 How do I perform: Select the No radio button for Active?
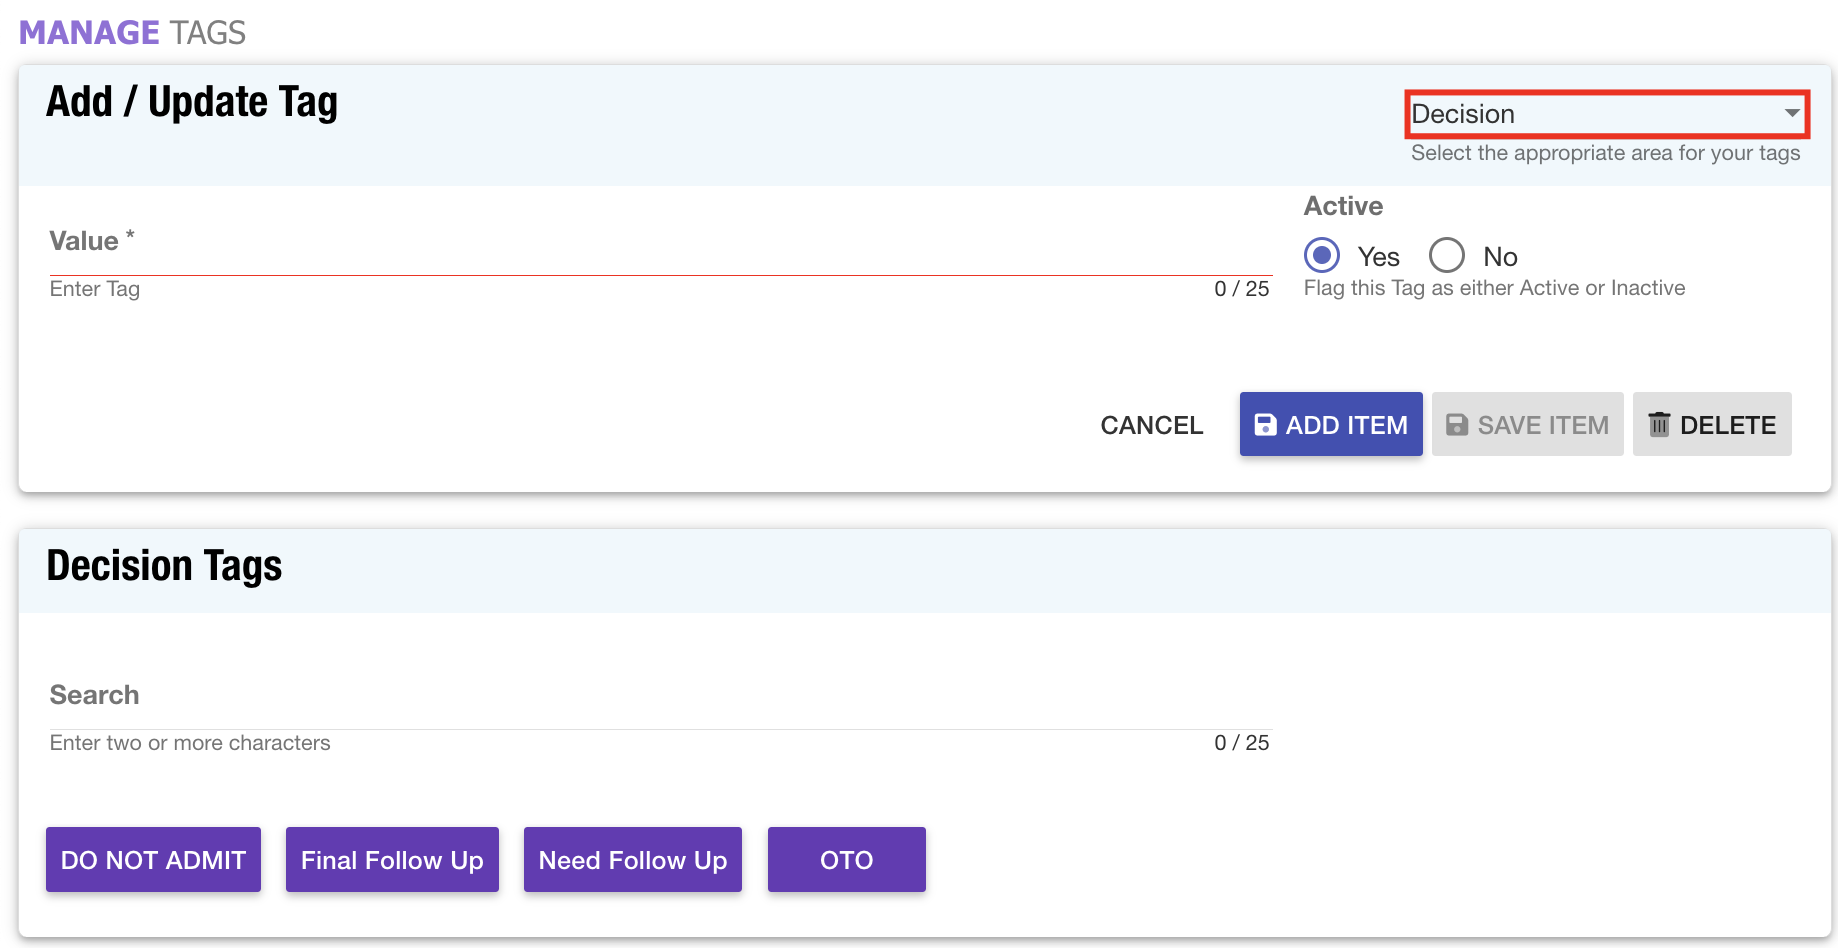(x=1446, y=256)
